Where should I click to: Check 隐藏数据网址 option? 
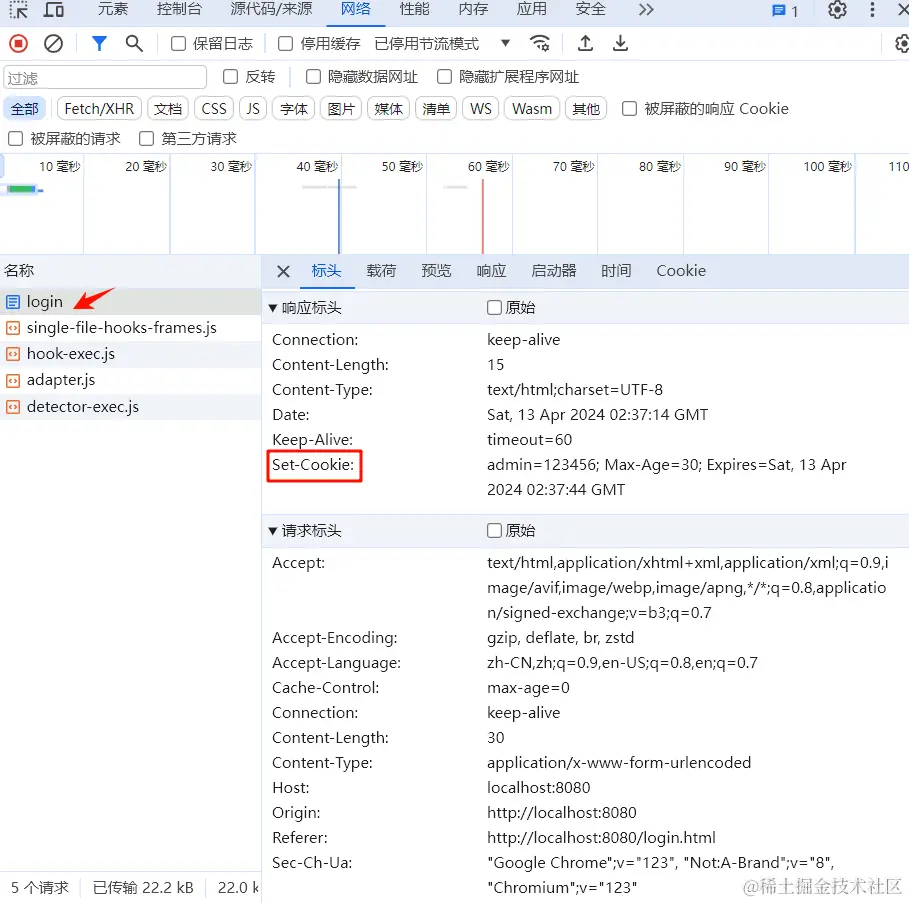(313, 77)
